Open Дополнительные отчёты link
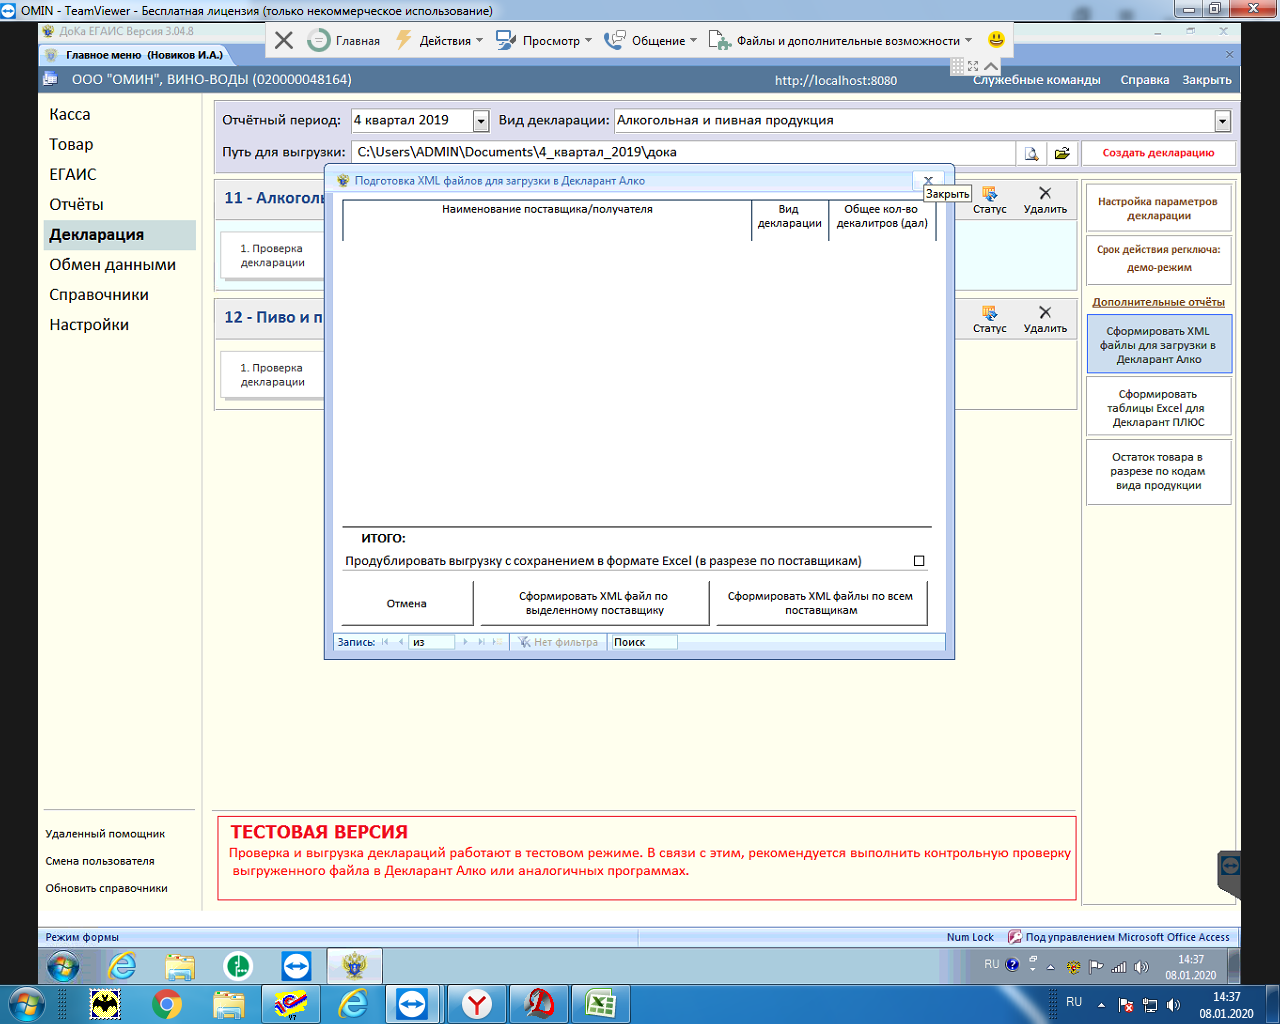1280x1024 pixels. point(1158,302)
